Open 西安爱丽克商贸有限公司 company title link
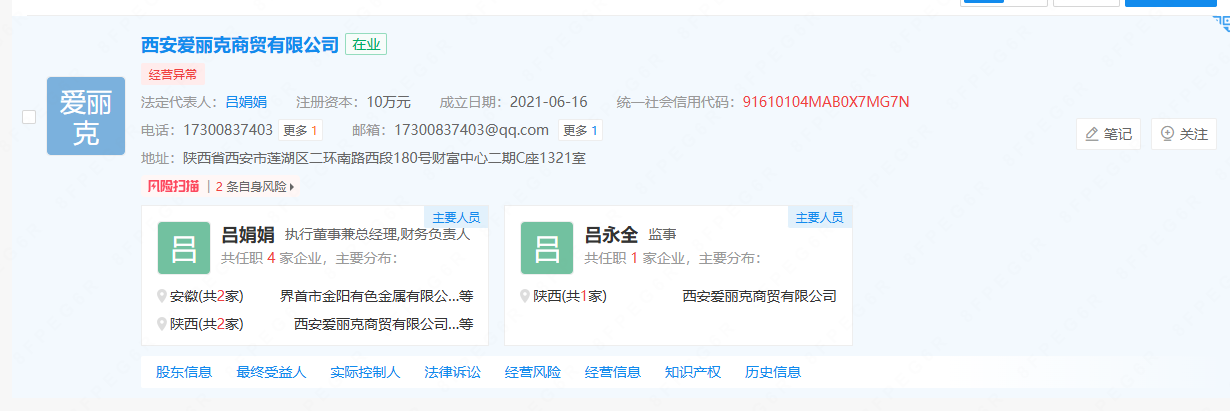The height and width of the screenshot is (411, 1230). coord(240,45)
